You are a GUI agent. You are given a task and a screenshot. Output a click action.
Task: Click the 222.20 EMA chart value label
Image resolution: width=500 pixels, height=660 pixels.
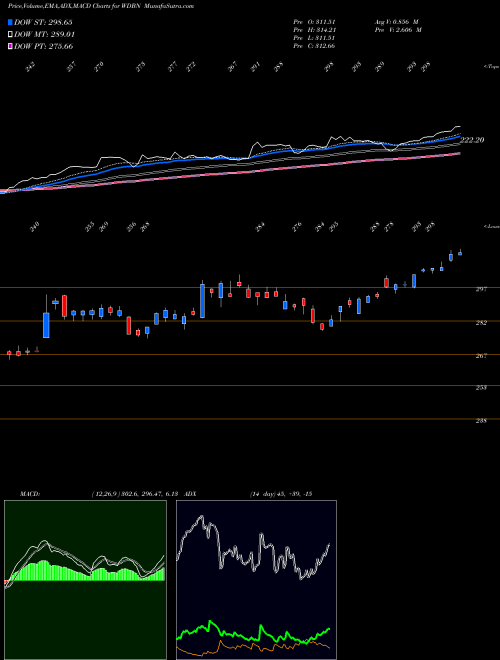pyautogui.click(x=472, y=140)
